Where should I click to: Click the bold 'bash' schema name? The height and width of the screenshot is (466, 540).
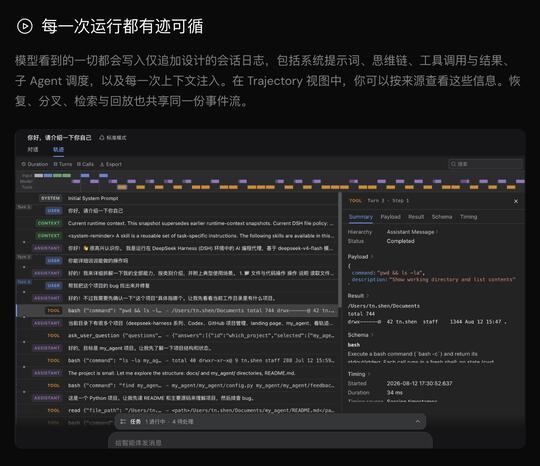pyautogui.click(x=354, y=345)
